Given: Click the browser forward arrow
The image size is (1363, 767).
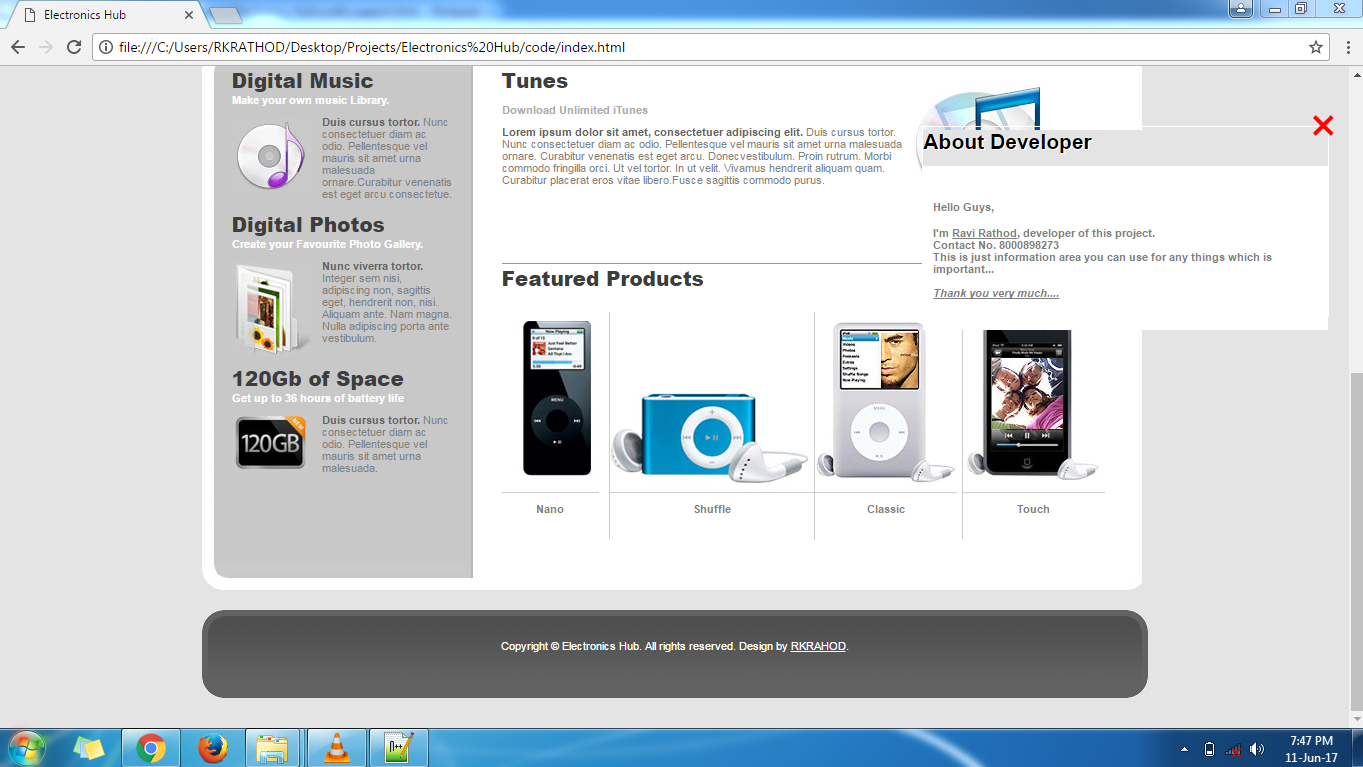Looking at the screenshot, I should pyautogui.click(x=46, y=47).
